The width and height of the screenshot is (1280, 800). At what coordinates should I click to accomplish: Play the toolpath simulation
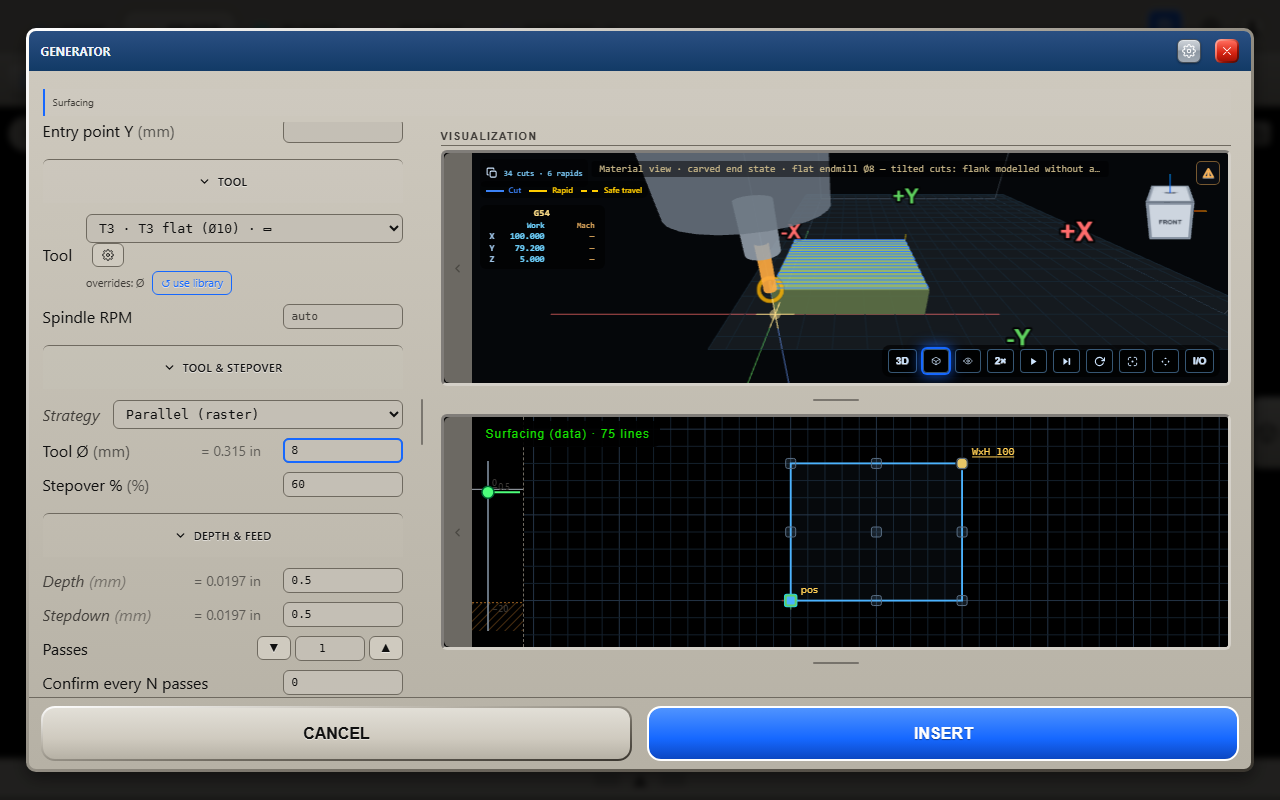[x=1034, y=361]
